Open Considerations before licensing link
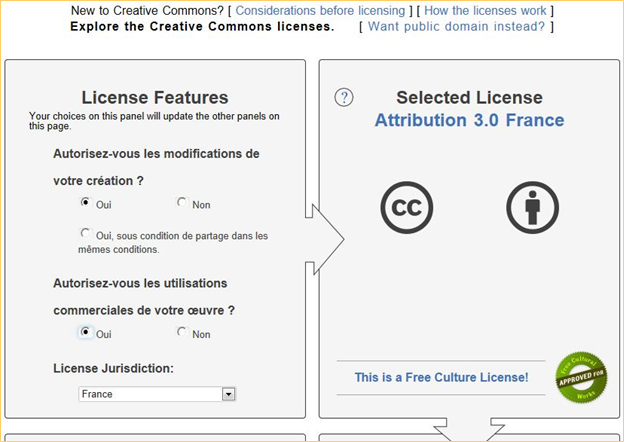The height and width of the screenshot is (442, 624). 320,11
